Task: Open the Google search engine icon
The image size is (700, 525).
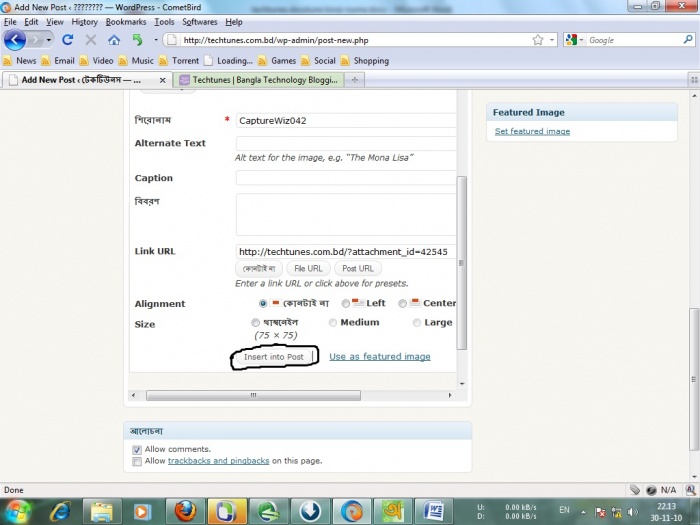Action: [x=571, y=40]
